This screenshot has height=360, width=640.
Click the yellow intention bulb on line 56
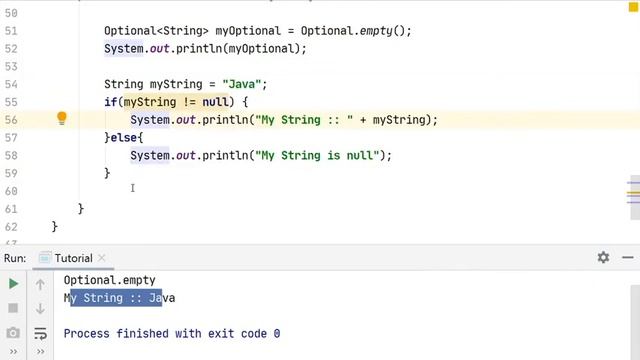pos(62,118)
